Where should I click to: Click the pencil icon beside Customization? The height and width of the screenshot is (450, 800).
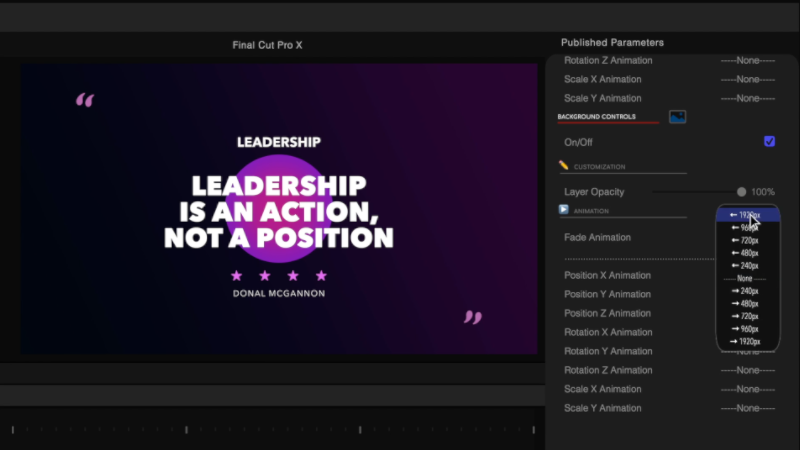[563, 165]
